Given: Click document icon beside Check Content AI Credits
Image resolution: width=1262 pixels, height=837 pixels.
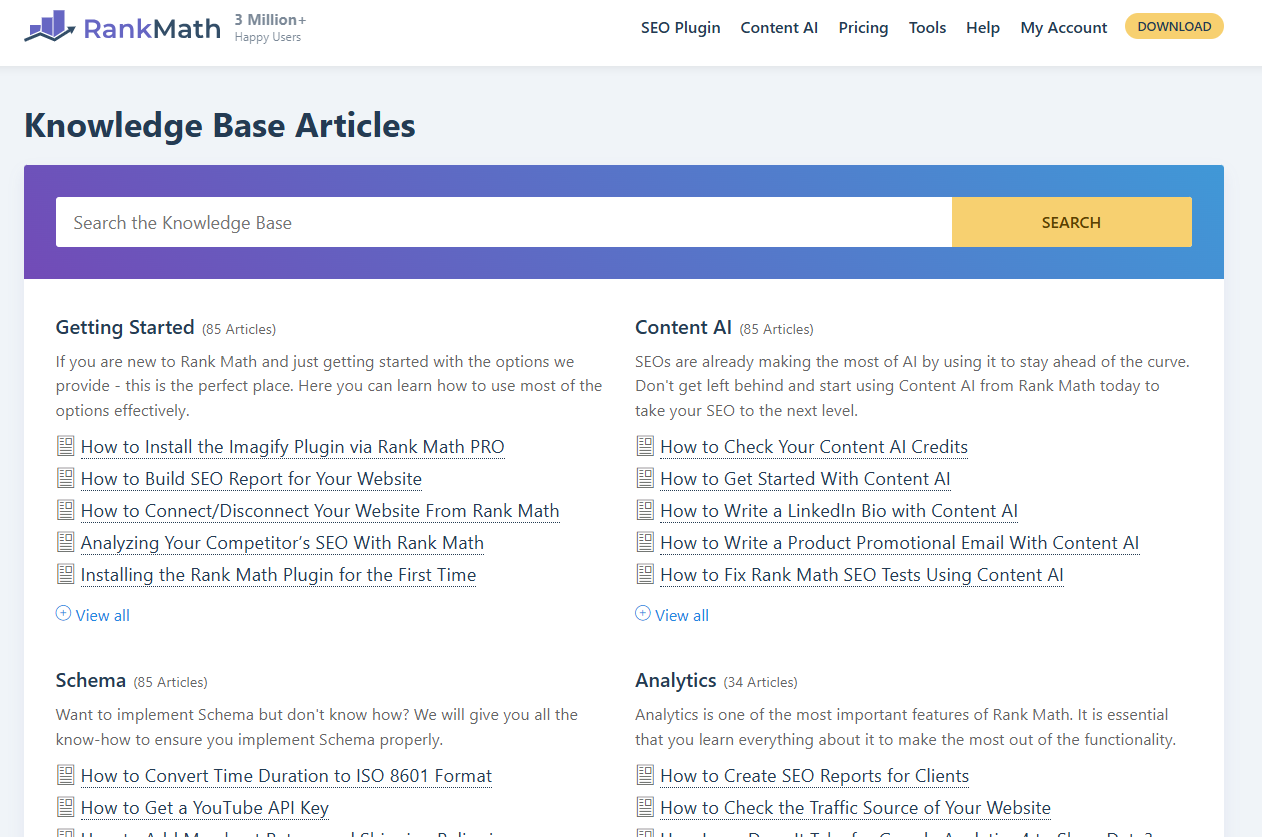Looking at the screenshot, I should click(645, 446).
